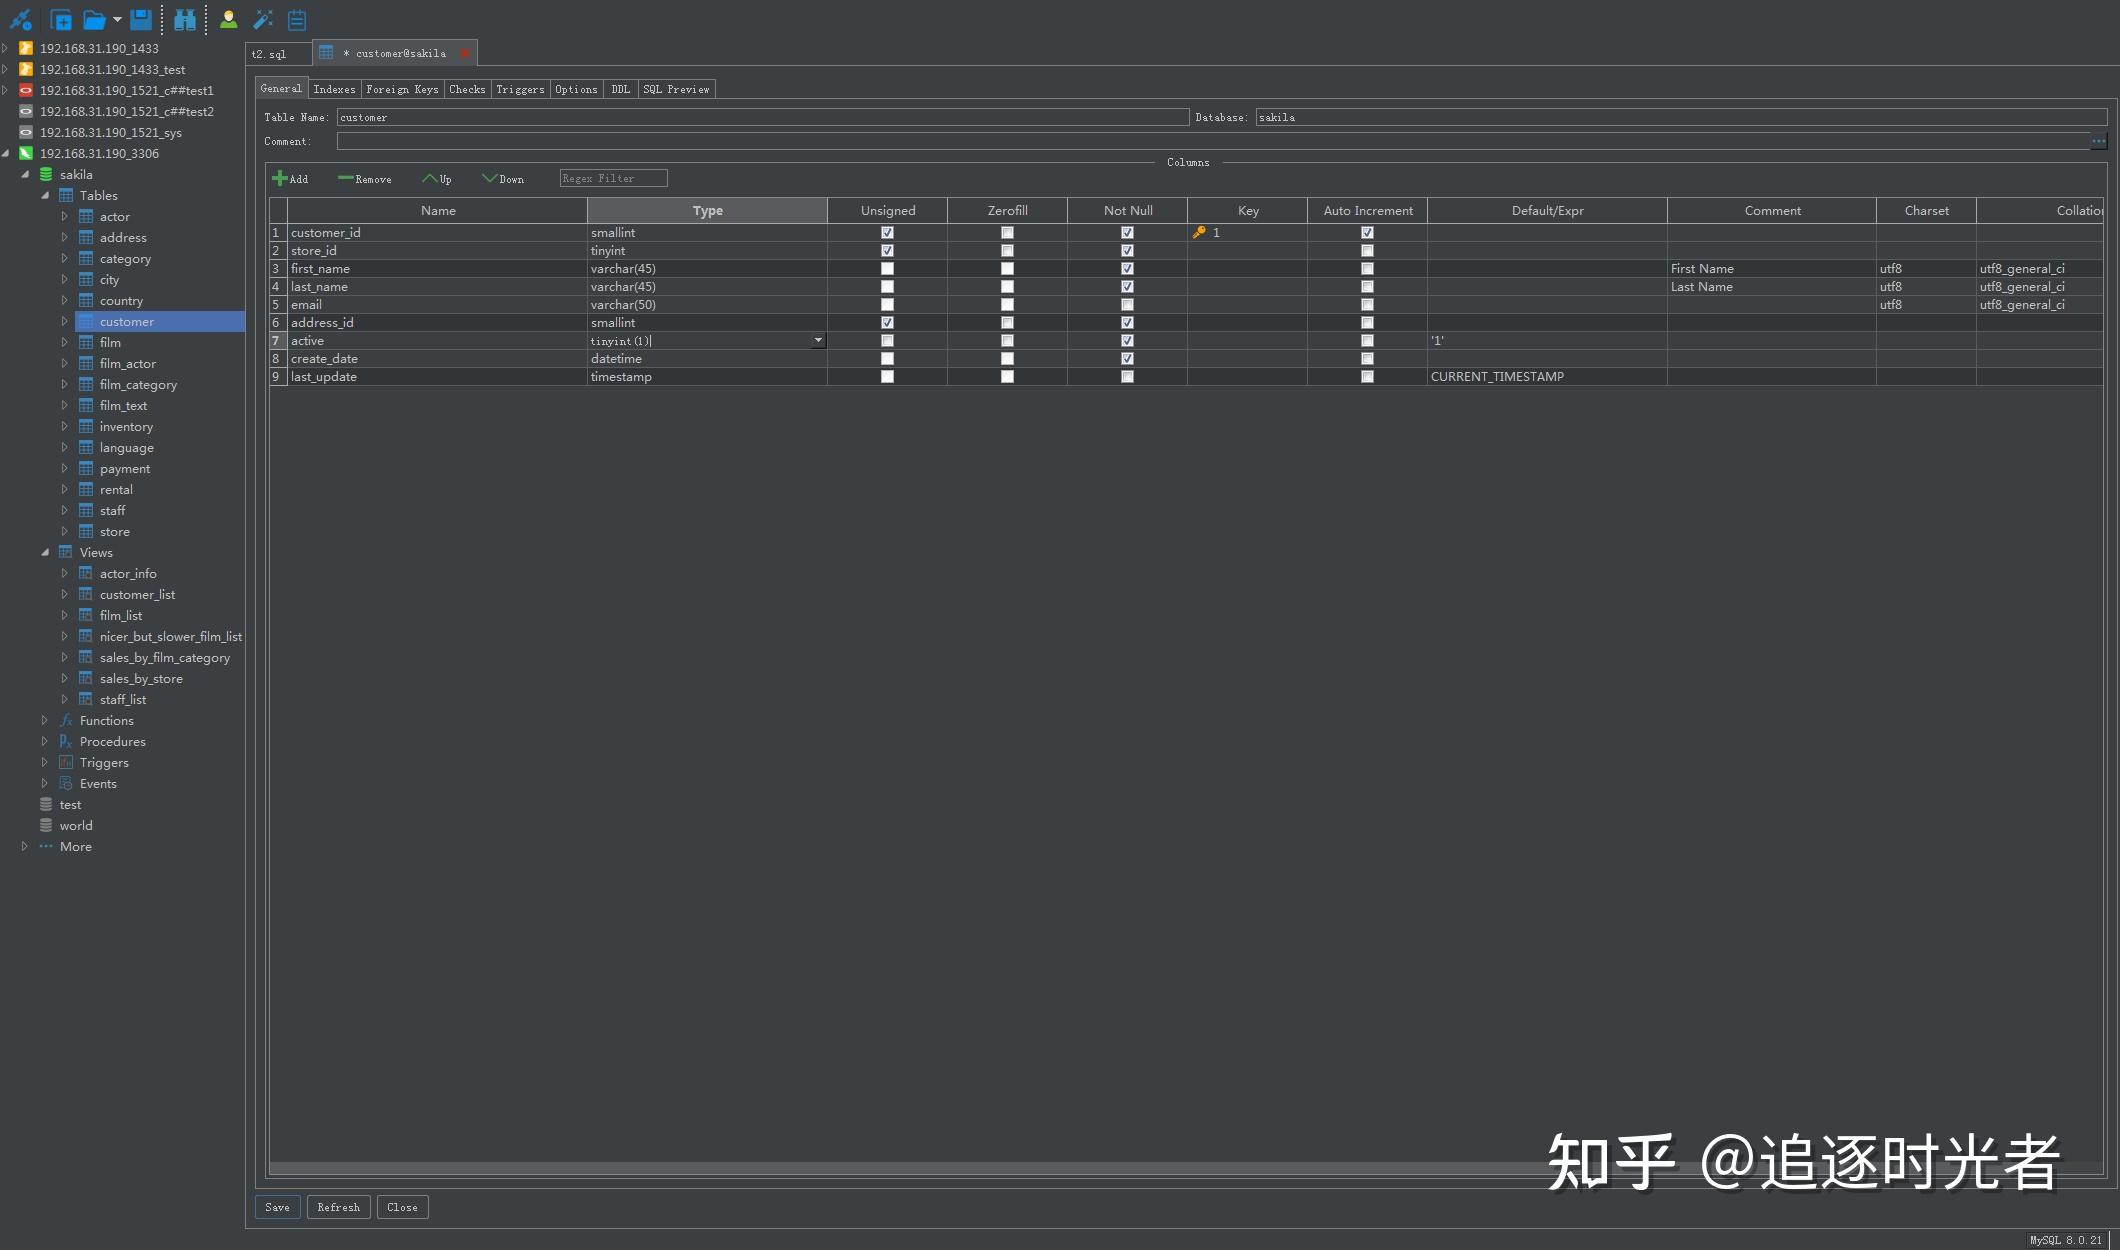Viewport: 2120px width, 1250px height.
Task: Click the Refresh button
Action: click(338, 1207)
